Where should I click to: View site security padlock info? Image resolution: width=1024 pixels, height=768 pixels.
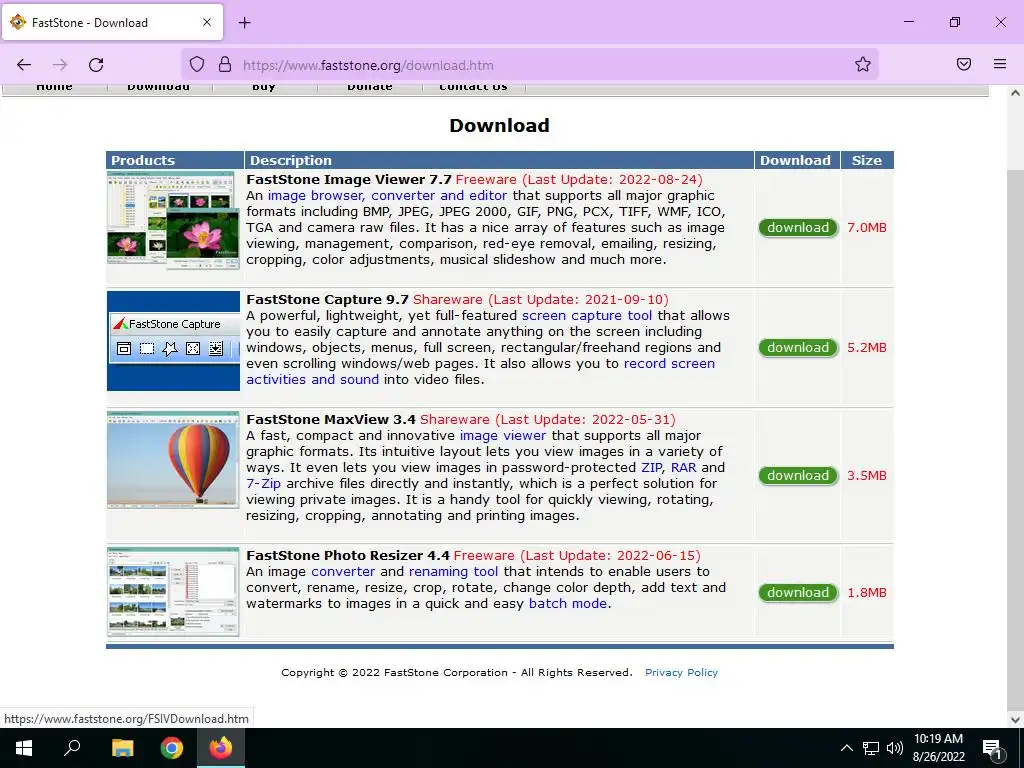pos(225,64)
